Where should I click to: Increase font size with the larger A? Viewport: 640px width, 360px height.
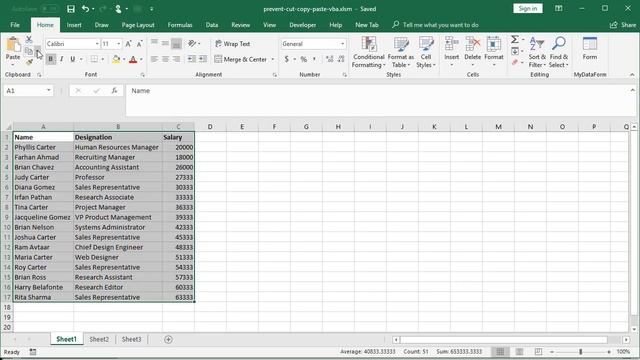[128, 44]
